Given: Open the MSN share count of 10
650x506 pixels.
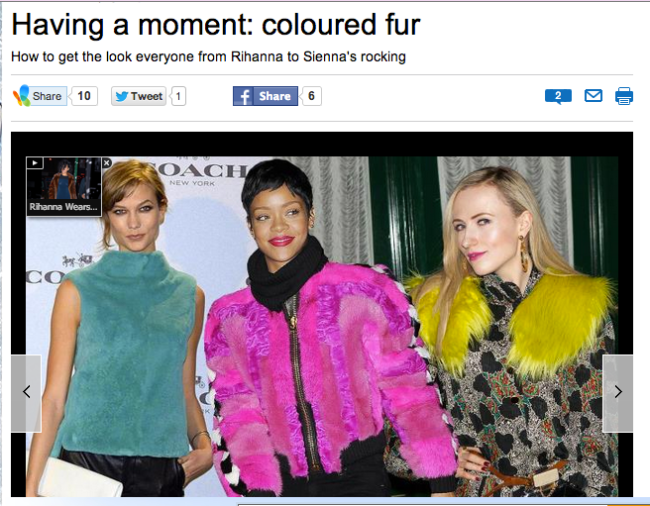Looking at the screenshot, I should point(84,96).
